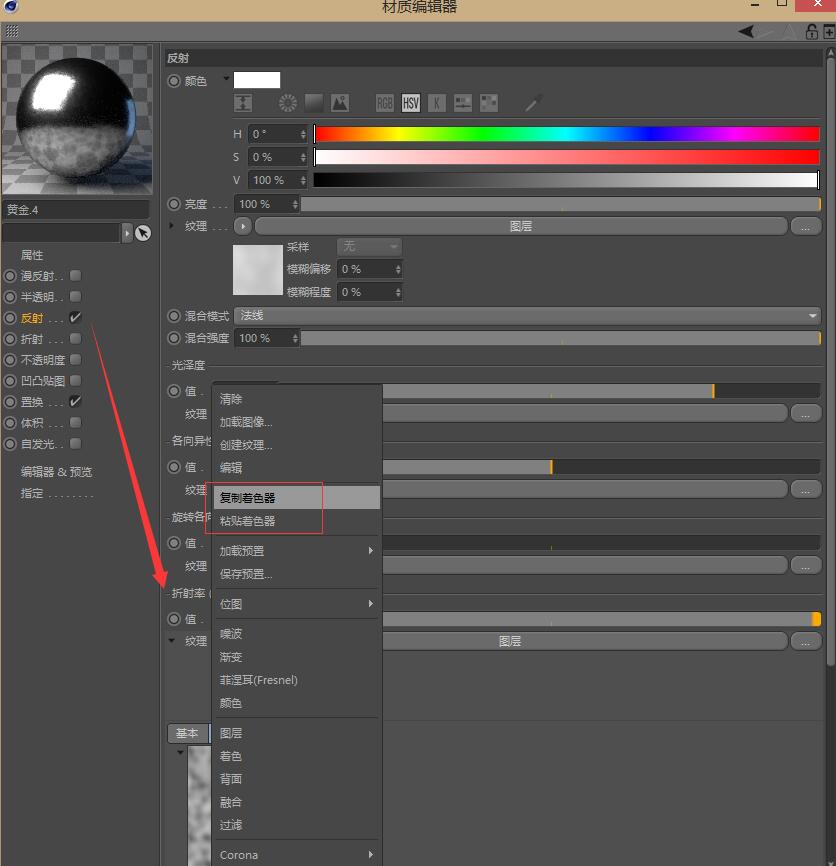Click the white 颜色 color swatch
Viewport: 836px width, 866px height.
click(x=257, y=80)
